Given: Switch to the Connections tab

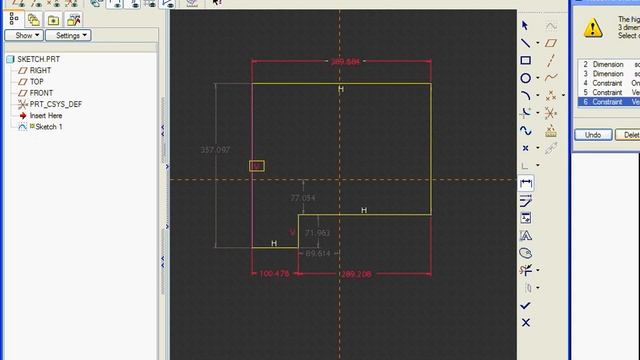Looking at the screenshot, I should click(73, 20).
